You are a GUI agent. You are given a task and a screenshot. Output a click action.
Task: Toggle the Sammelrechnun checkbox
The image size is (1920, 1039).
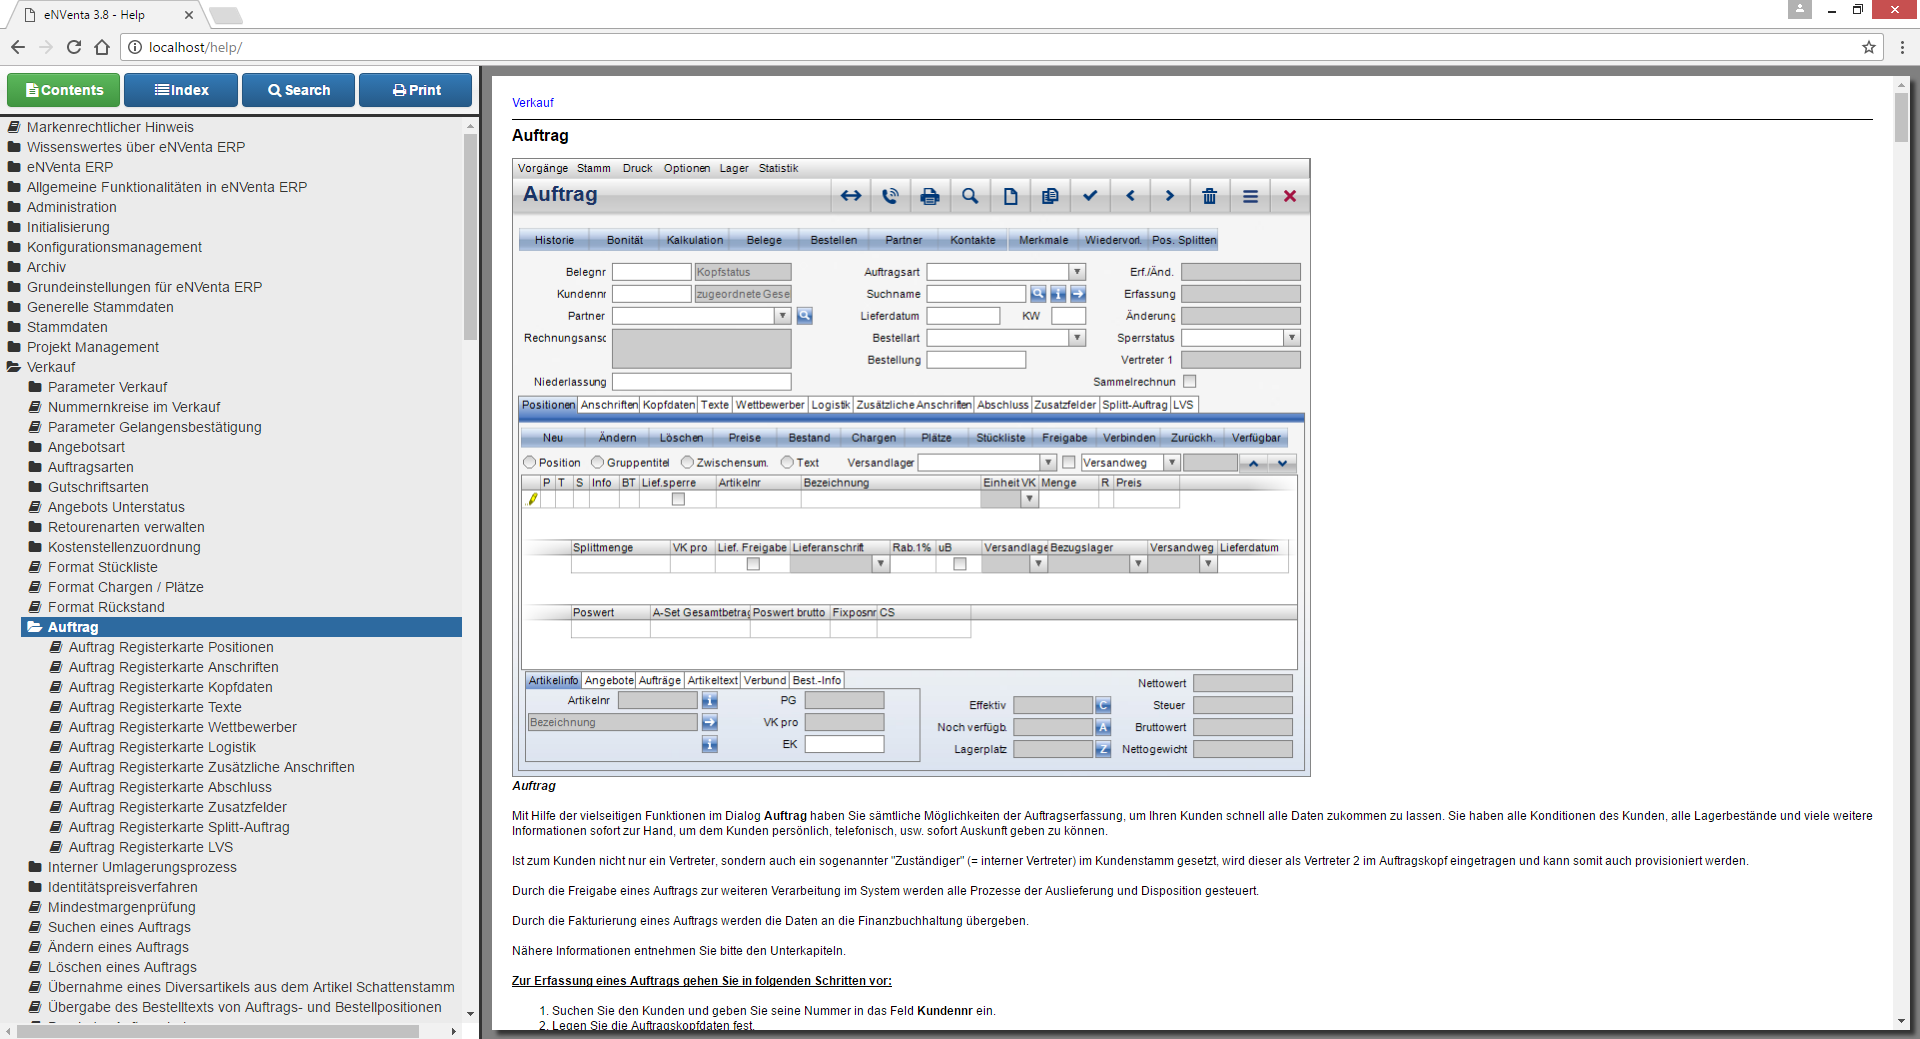[1190, 381]
